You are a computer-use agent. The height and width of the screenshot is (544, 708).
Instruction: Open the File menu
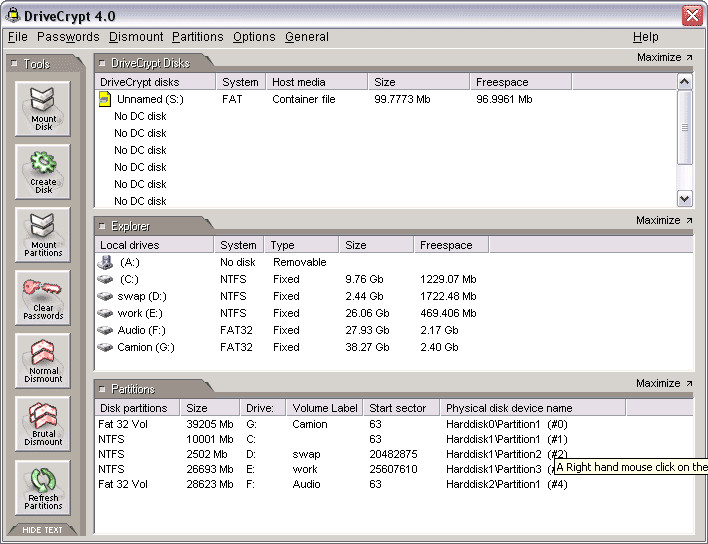pos(18,37)
